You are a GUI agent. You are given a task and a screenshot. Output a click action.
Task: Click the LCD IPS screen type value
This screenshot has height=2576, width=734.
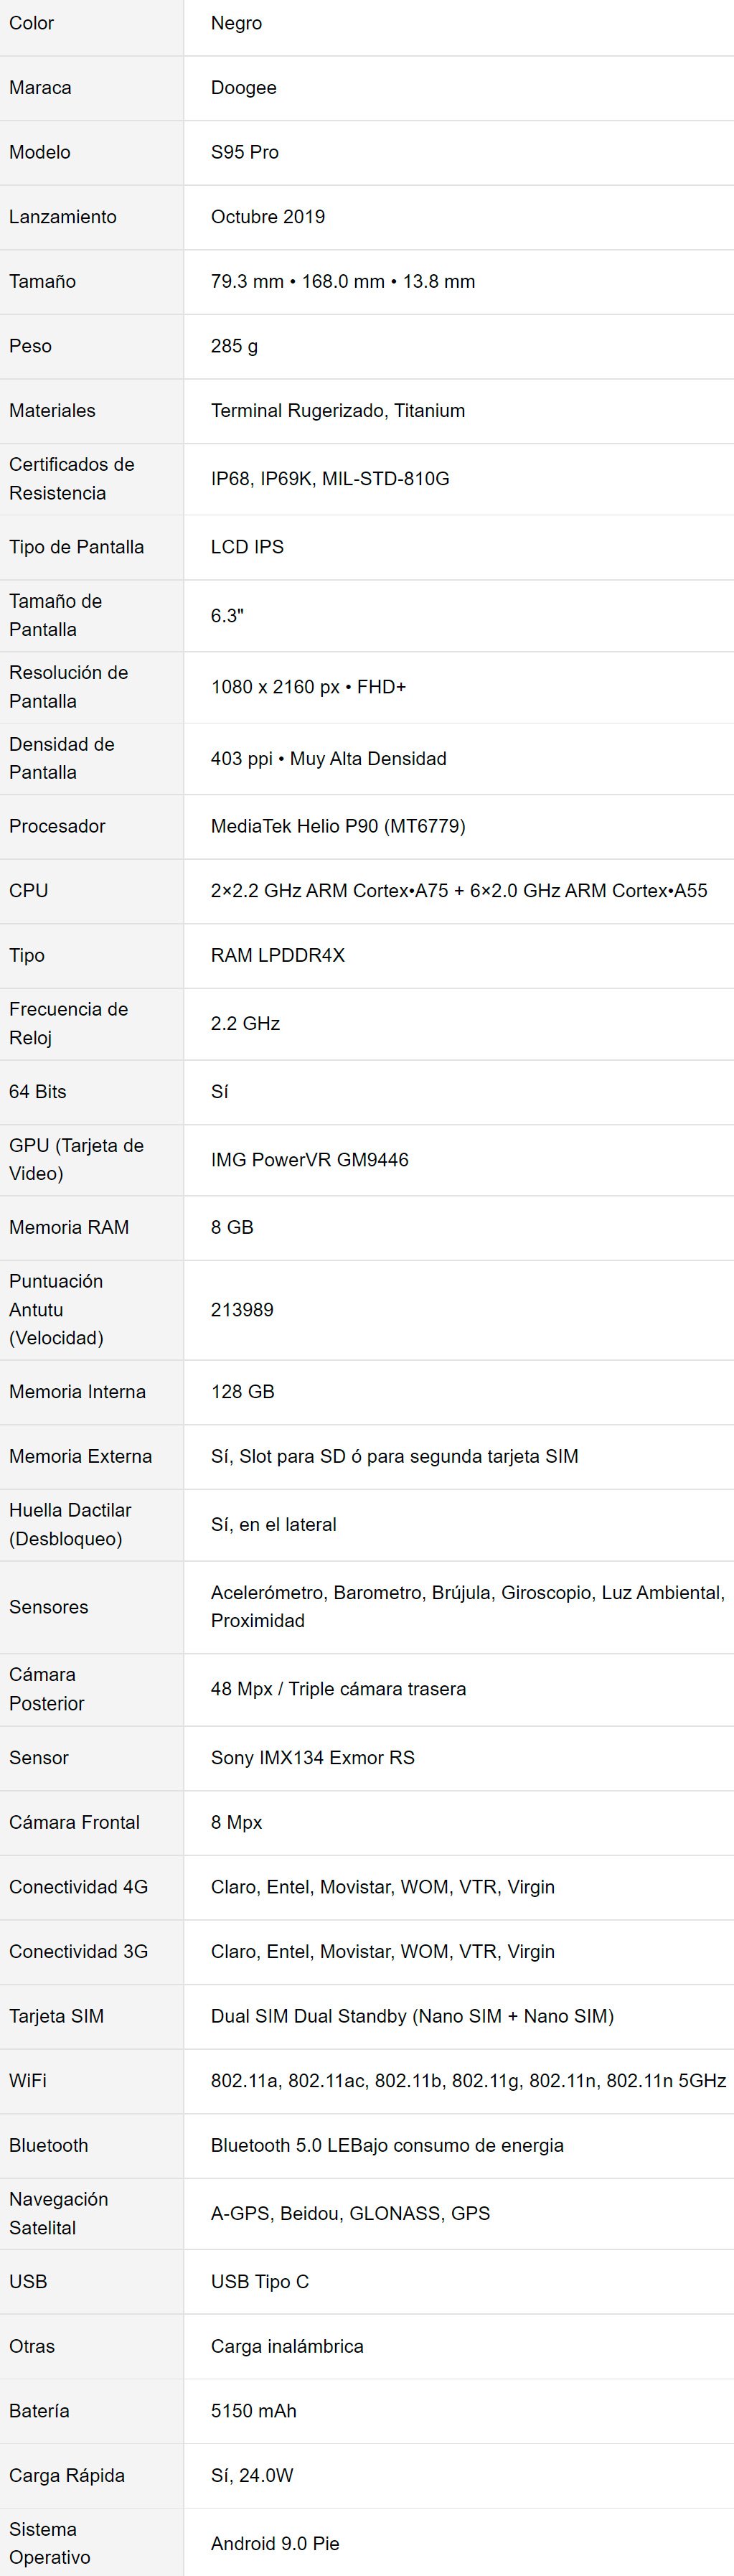click(x=247, y=547)
